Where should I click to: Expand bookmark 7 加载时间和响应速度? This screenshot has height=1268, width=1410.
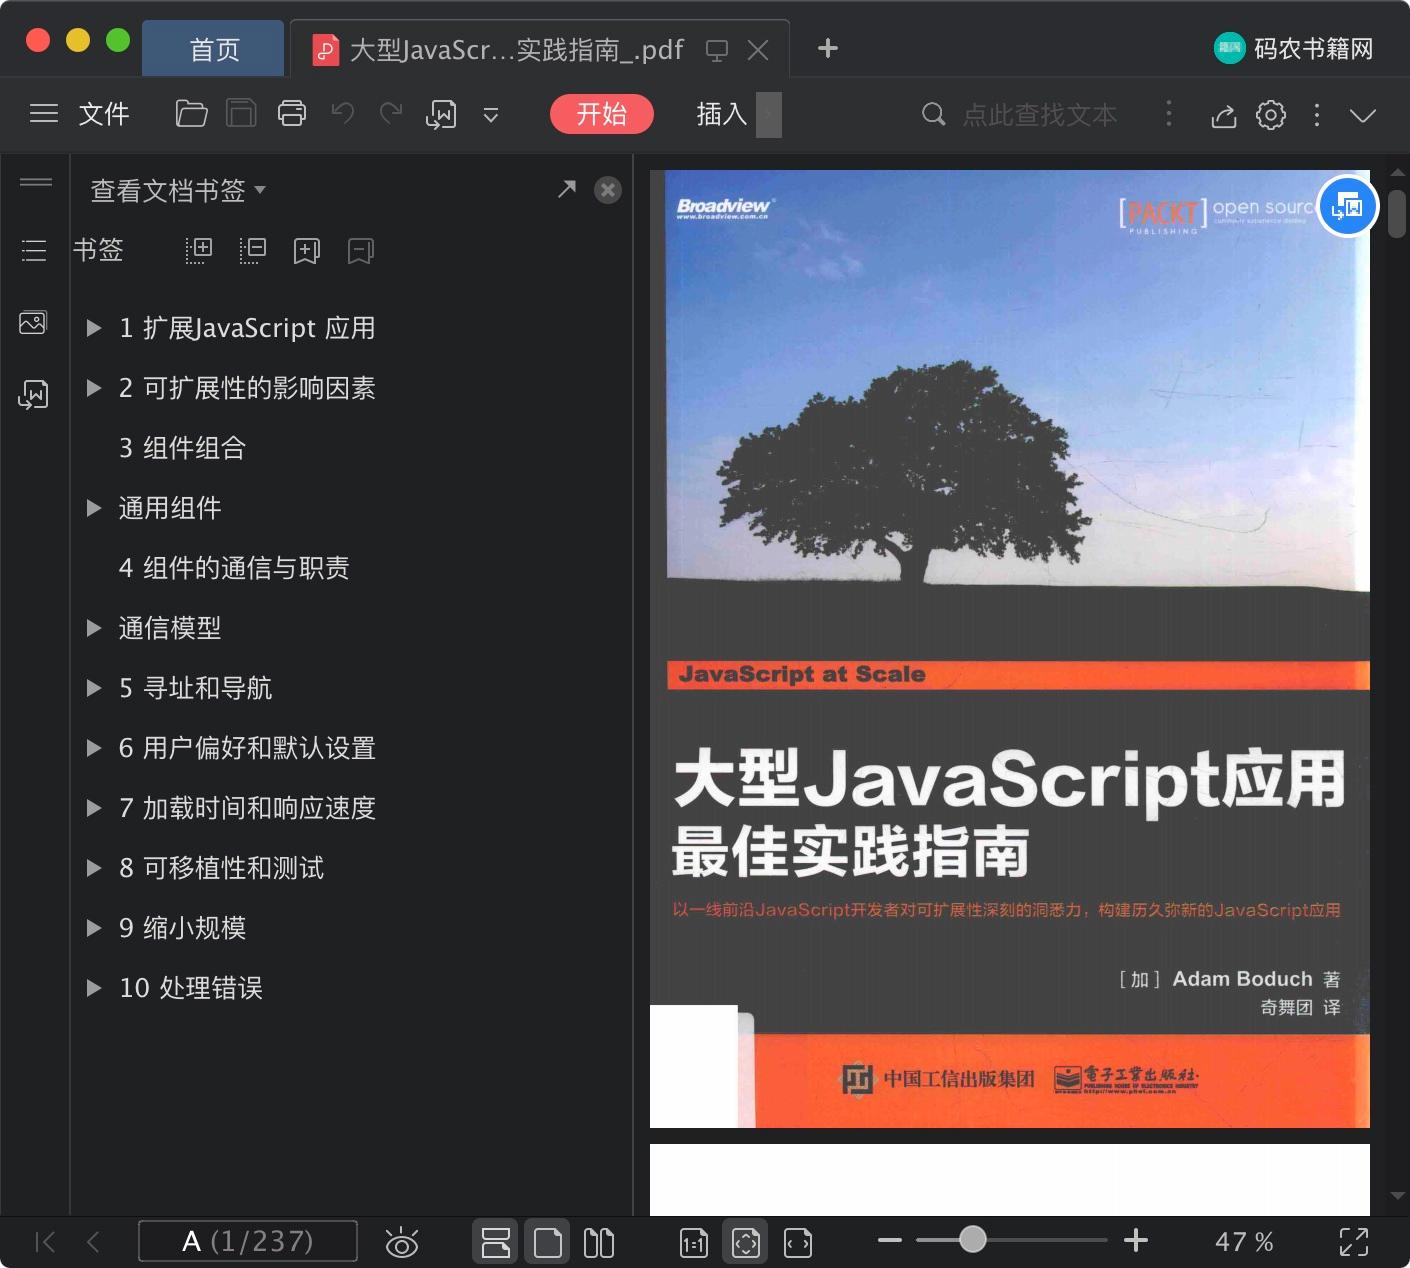coord(94,808)
